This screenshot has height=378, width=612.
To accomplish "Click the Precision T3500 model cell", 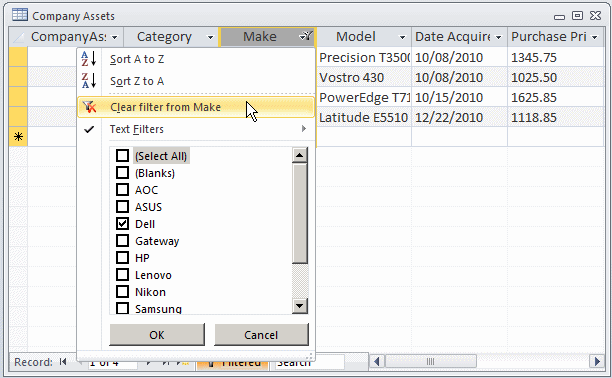I will point(363,57).
